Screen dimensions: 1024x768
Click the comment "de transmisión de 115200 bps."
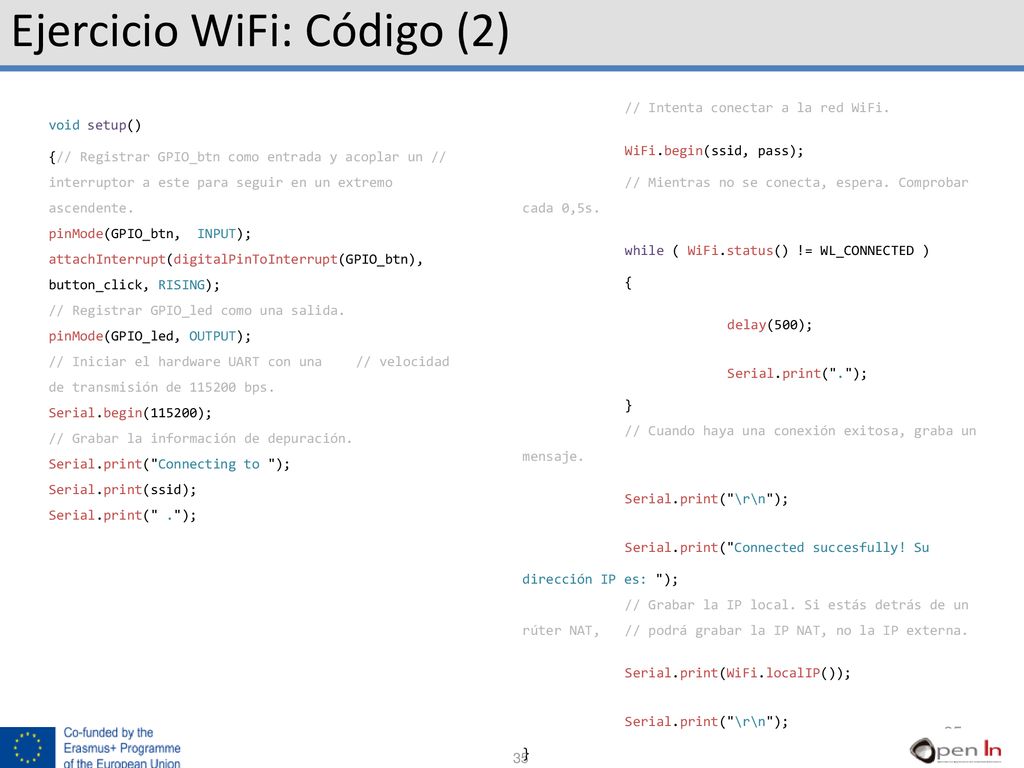tap(161, 387)
